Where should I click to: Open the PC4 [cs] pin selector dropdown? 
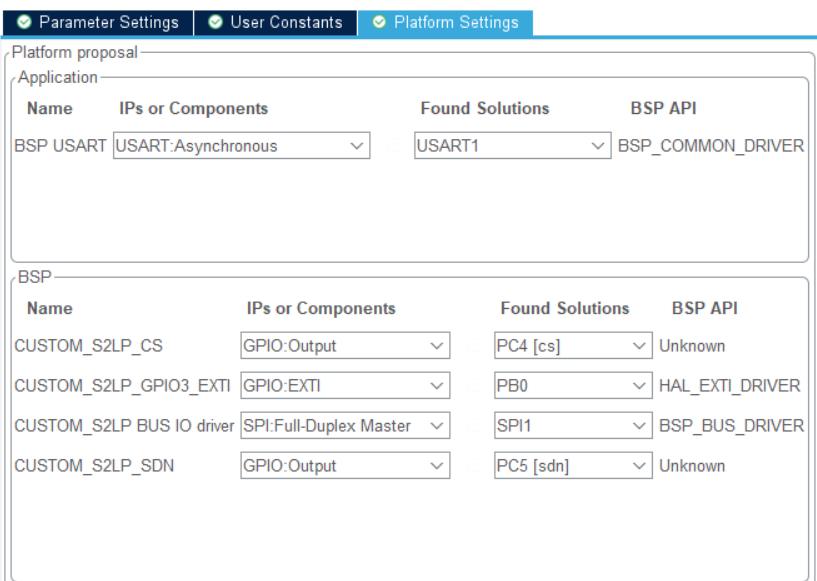[641, 346]
